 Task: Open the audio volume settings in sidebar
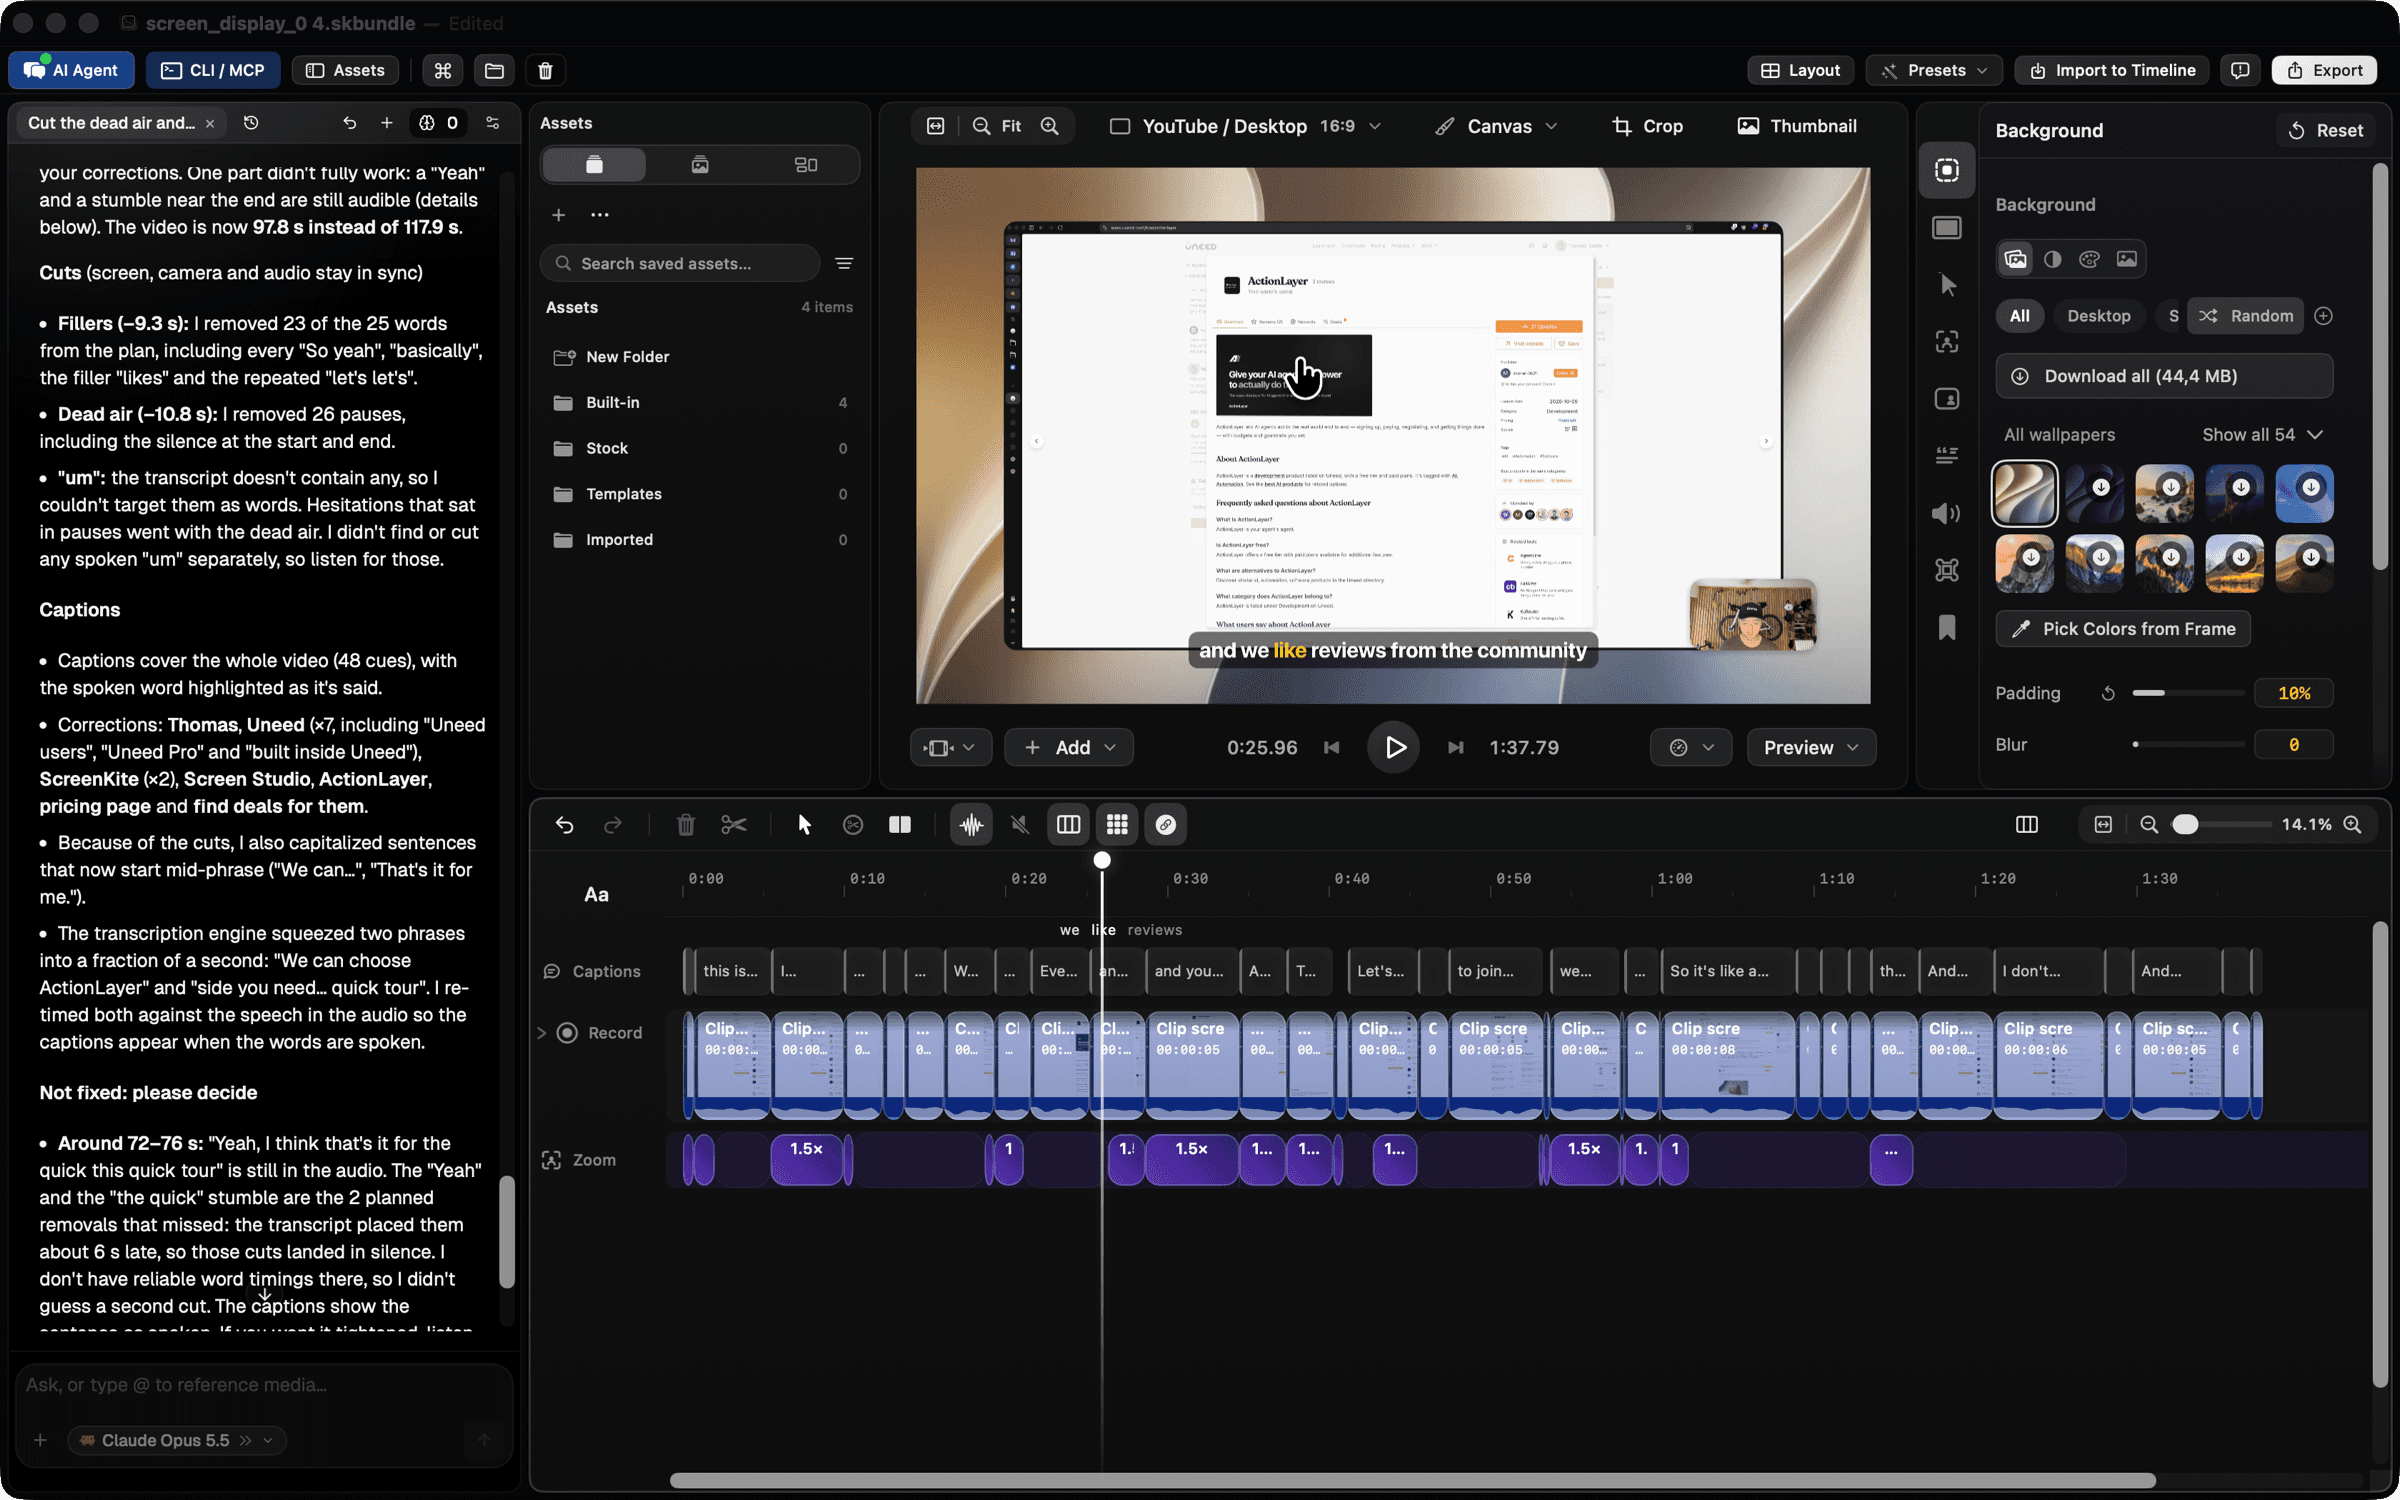(x=1946, y=513)
